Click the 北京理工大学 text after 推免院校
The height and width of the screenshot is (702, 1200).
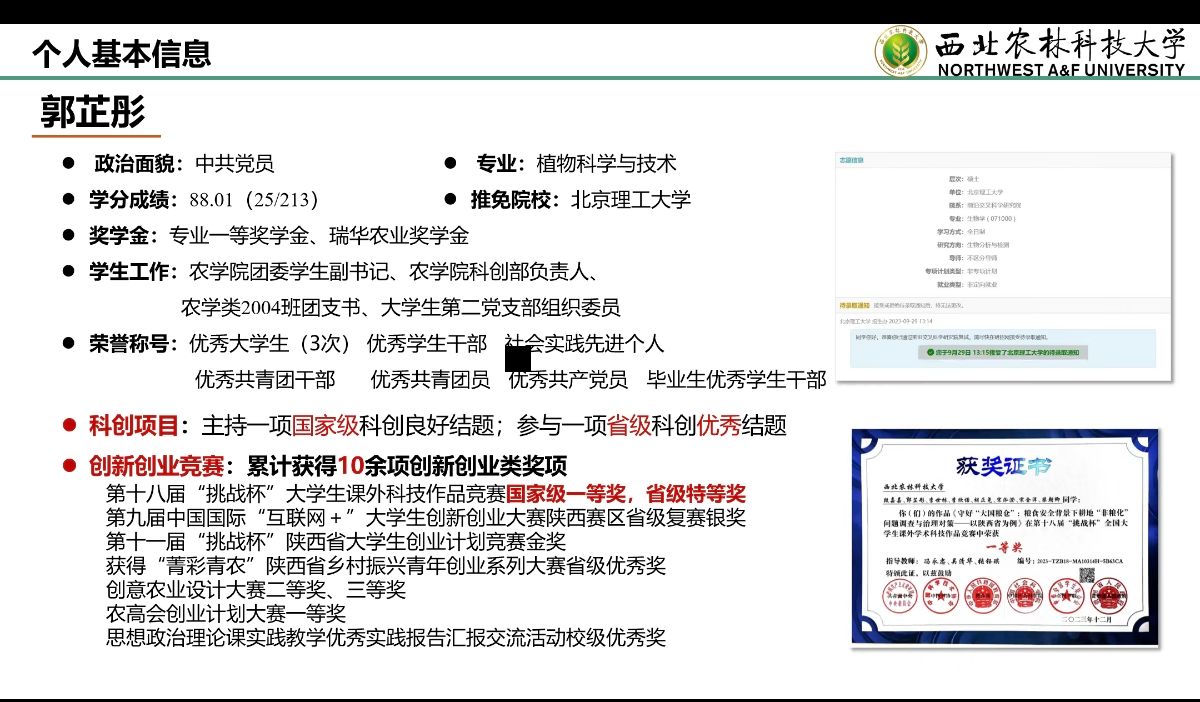point(631,199)
